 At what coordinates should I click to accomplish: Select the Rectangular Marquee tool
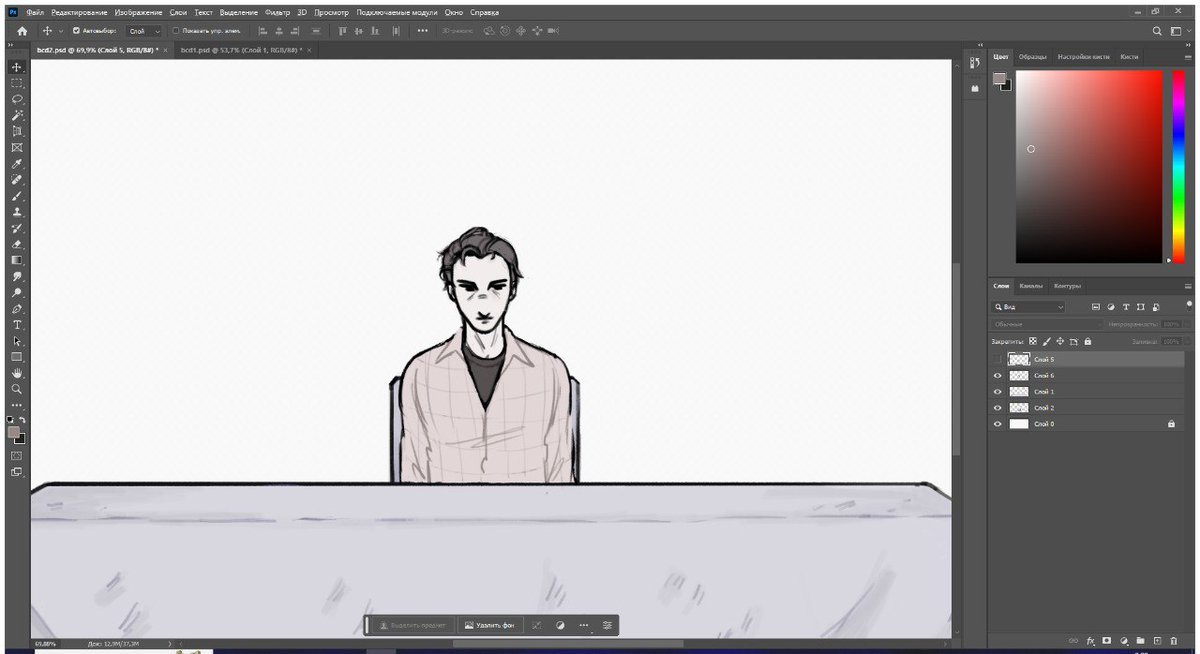point(17,83)
